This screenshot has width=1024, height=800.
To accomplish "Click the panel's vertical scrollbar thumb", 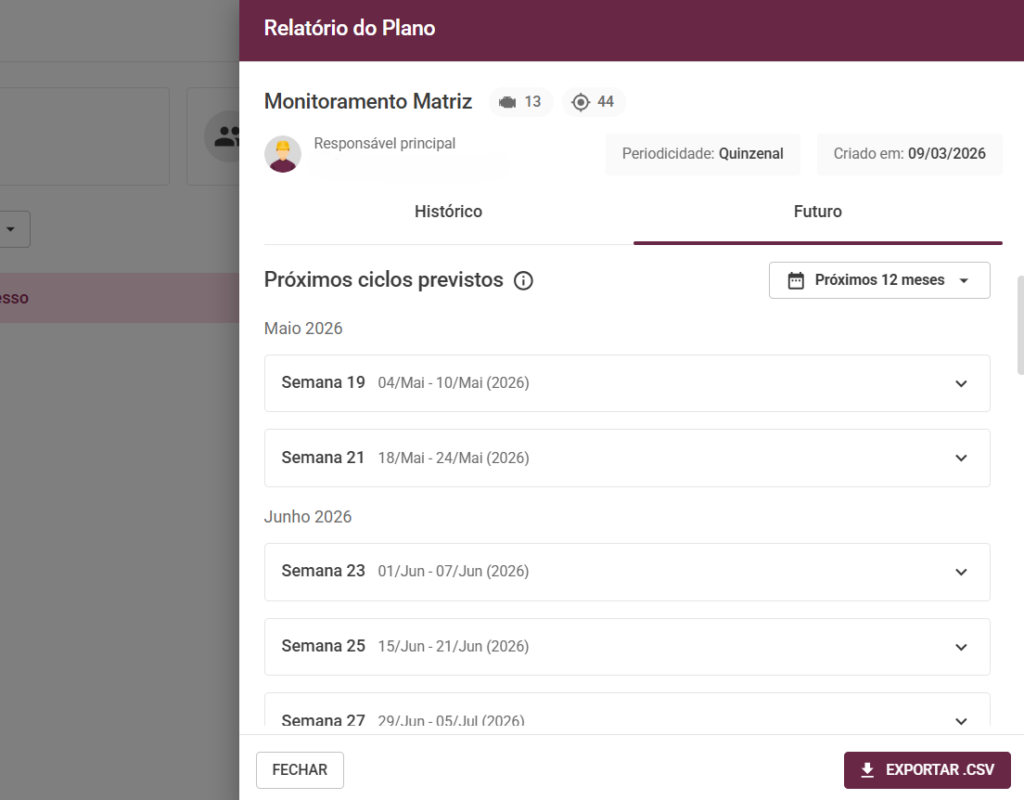I will pyautogui.click(x=1020, y=325).
